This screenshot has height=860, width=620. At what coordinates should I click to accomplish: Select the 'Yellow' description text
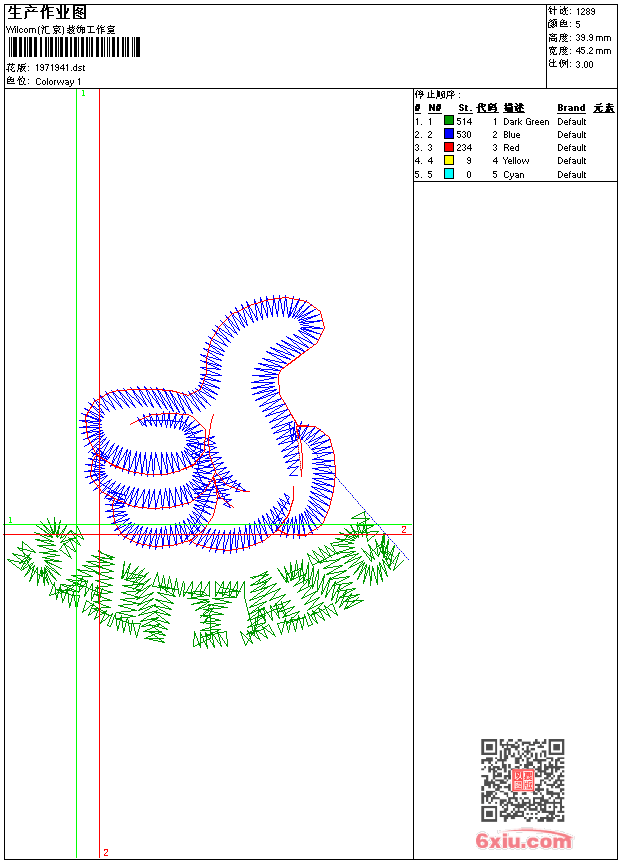pyautogui.click(x=516, y=161)
